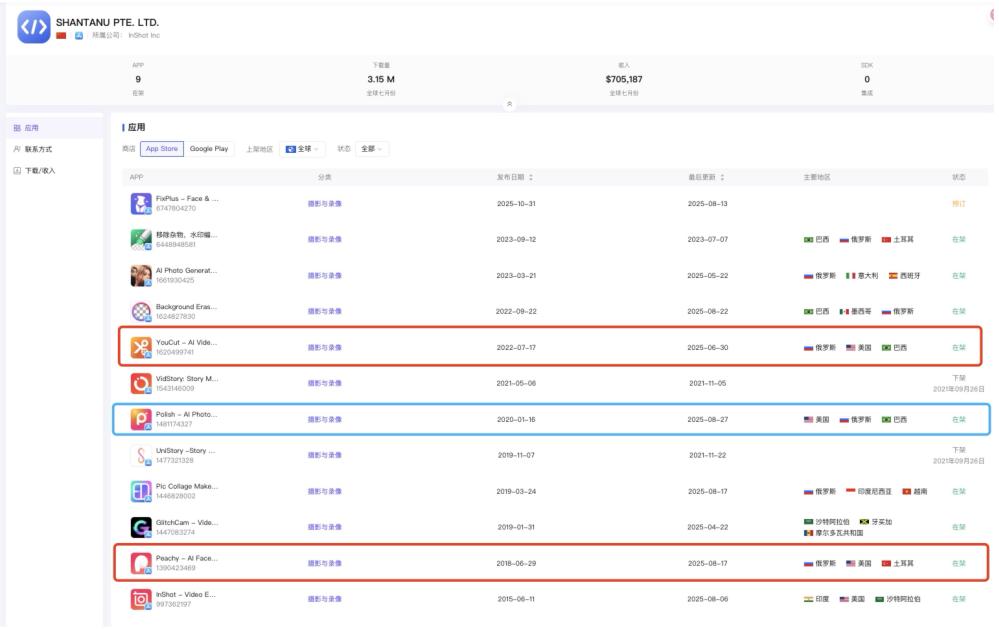Open the status dropdown showing 全部

[x=371, y=149]
